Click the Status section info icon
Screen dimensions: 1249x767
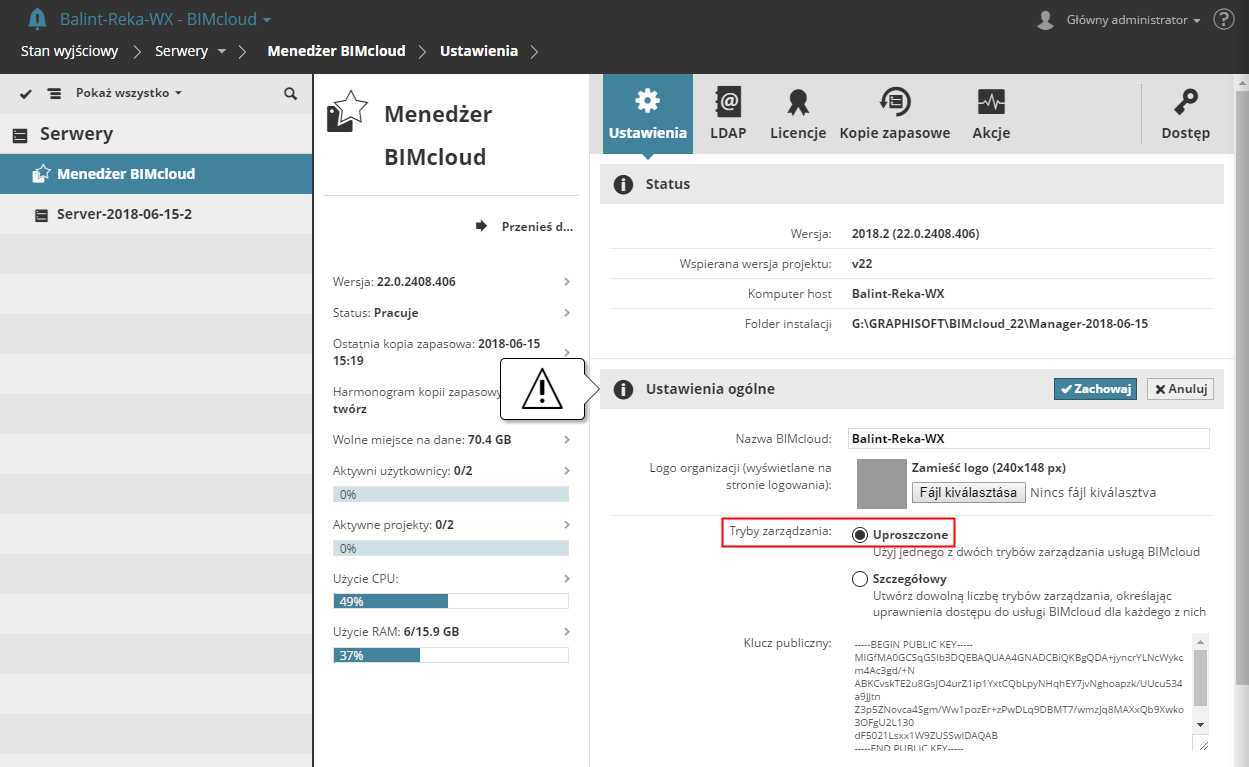[x=623, y=184]
